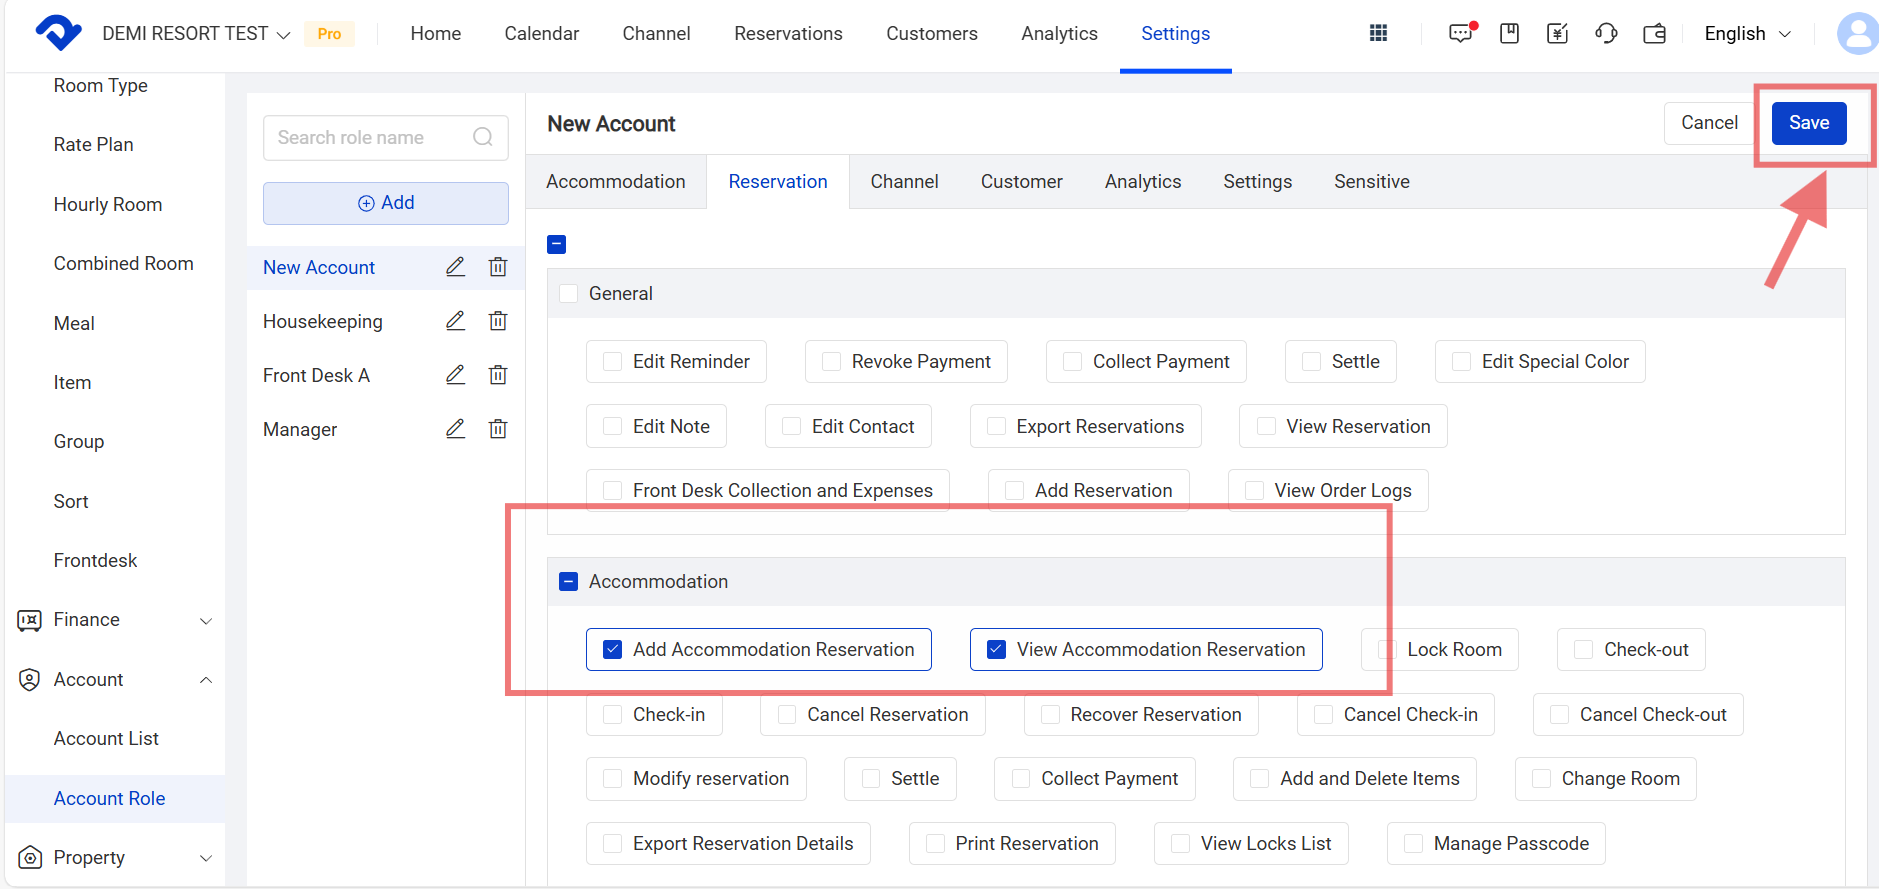The width and height of the screenshot is (1879, 889).
Task: Open the user profile avatar
Action: tap(1856, 33)
